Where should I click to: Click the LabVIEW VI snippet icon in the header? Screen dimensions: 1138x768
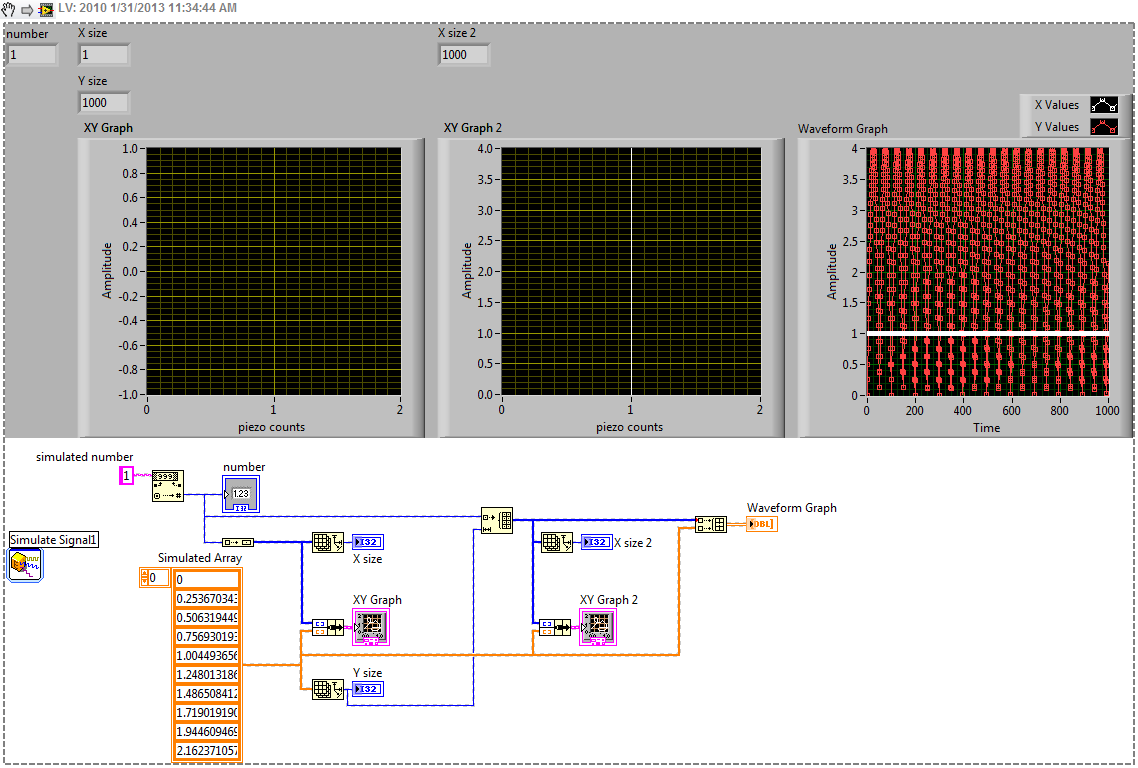[46, 9]
